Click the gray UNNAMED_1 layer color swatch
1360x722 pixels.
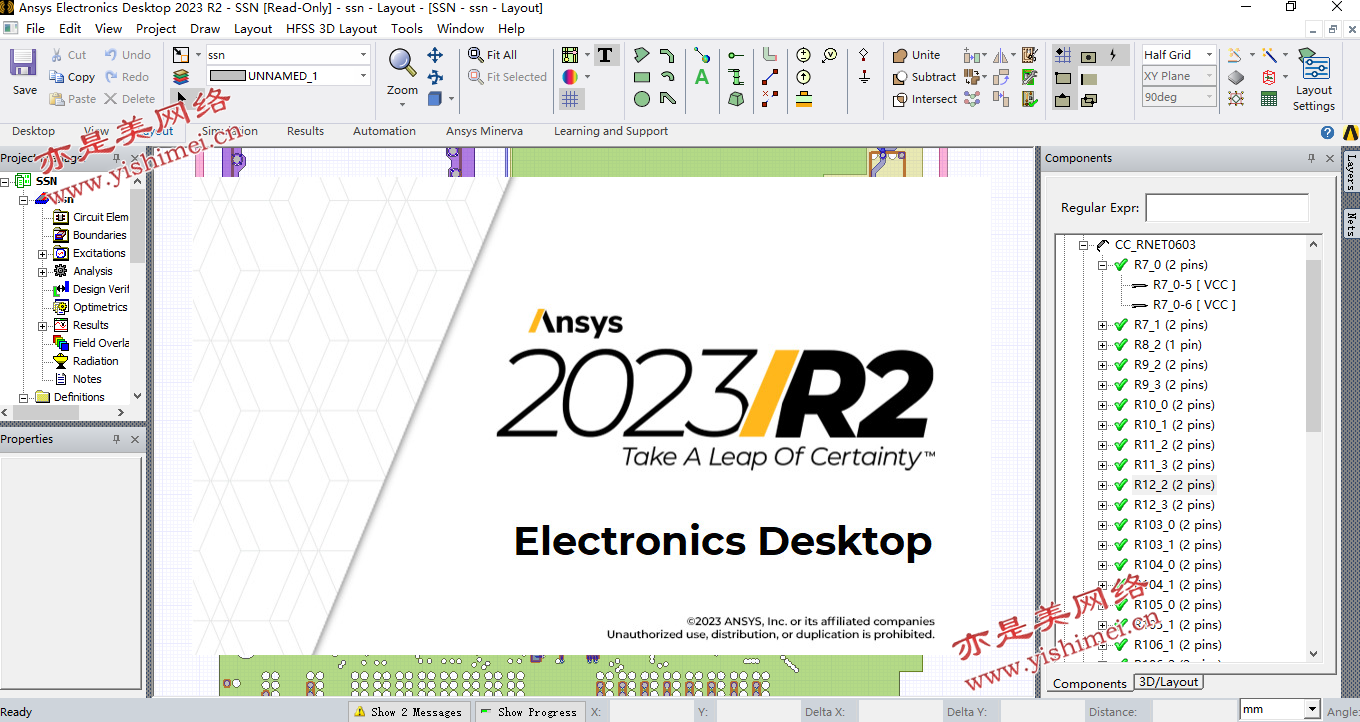click(227, 76)
